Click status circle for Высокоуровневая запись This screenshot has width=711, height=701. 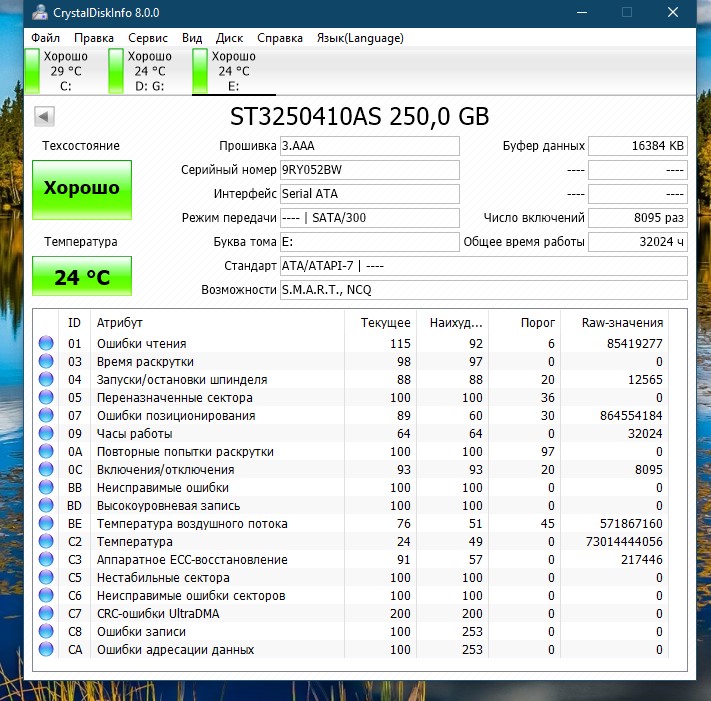pos(46,505)
